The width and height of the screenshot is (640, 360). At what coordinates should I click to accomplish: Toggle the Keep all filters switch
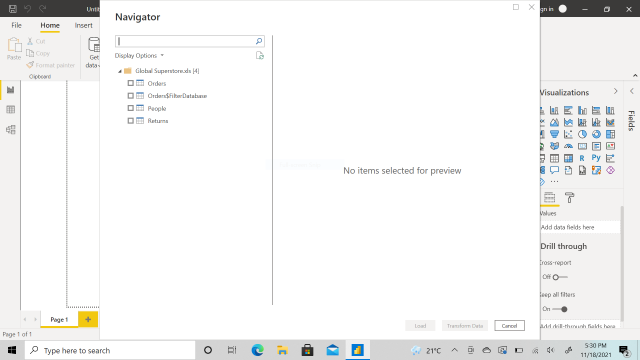(560, 309)
